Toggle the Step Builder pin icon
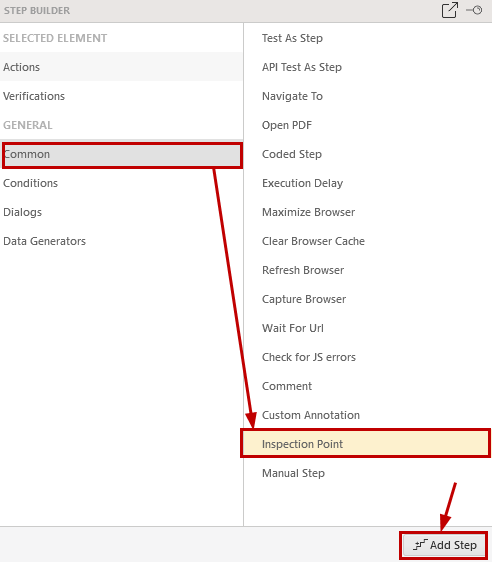Screen dimensions: 492x562 474,10
